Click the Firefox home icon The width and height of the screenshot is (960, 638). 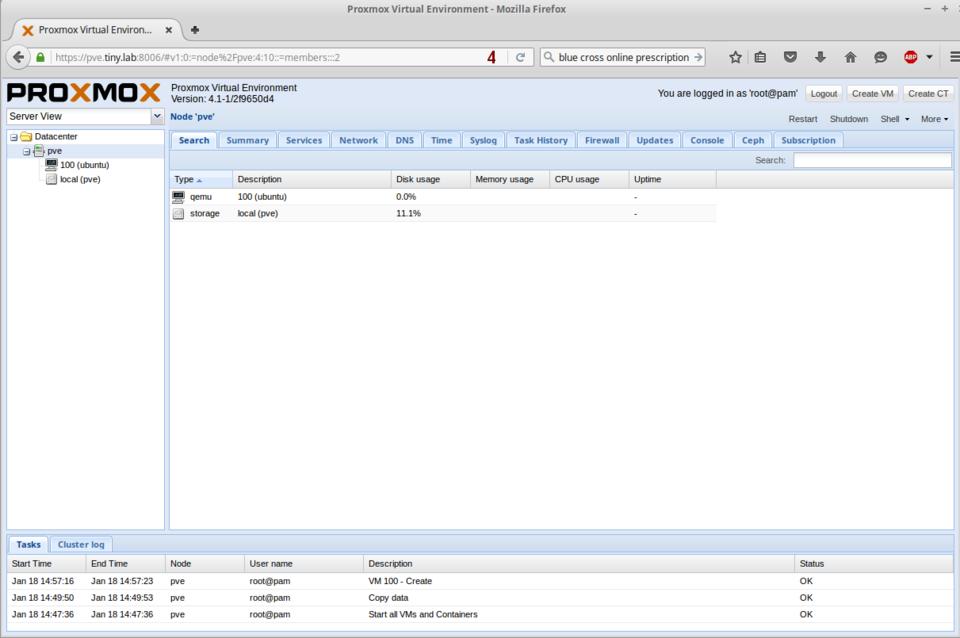point(850,57)
